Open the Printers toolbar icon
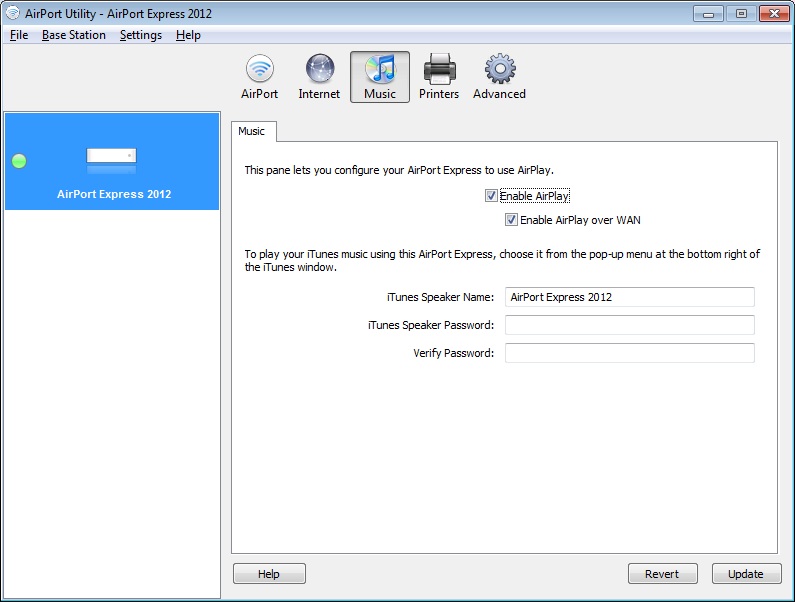This screenshot has width=795, height=602. 439,77
